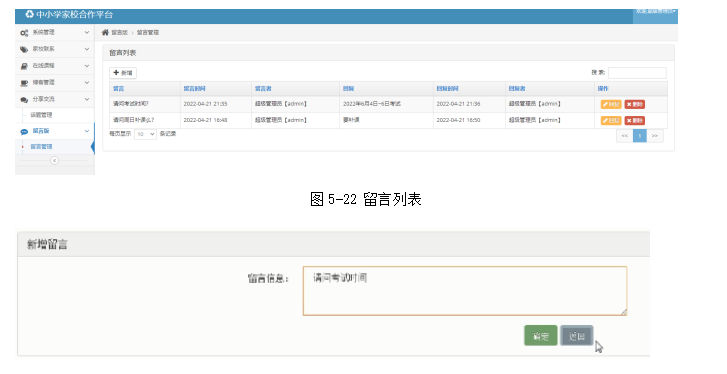Click the 分享交流 chat bubbles icon
This screenshot has height=374, width=727.
24,100
